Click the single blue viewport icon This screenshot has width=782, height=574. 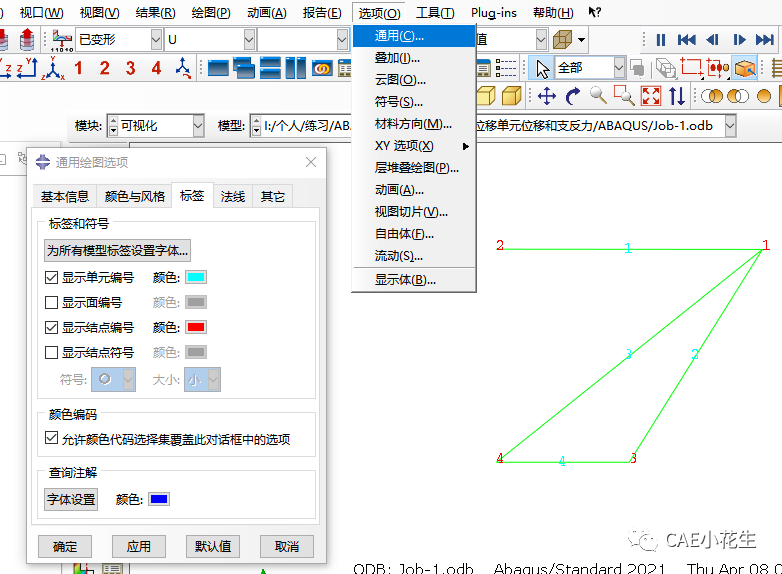pos(218,68)
